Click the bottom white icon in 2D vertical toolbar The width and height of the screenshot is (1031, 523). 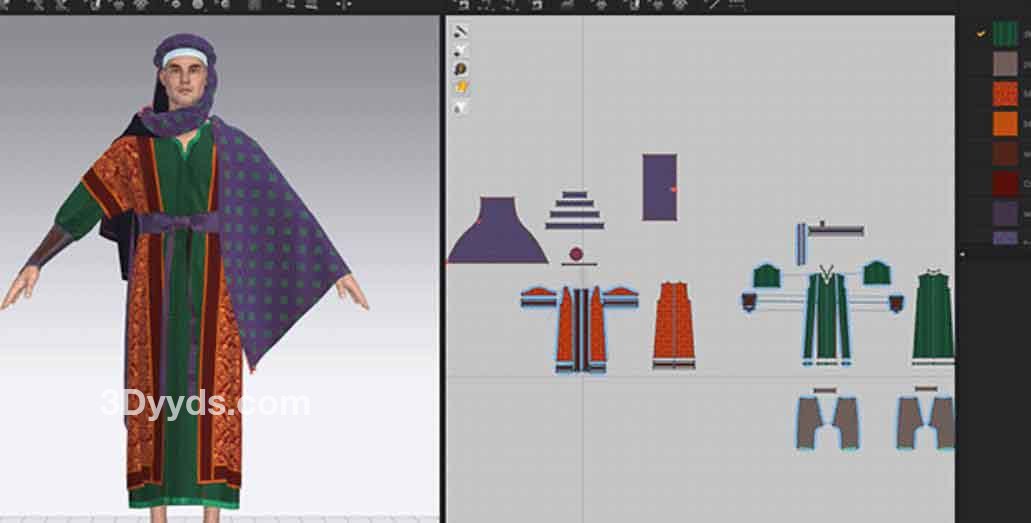pos(461,107)
